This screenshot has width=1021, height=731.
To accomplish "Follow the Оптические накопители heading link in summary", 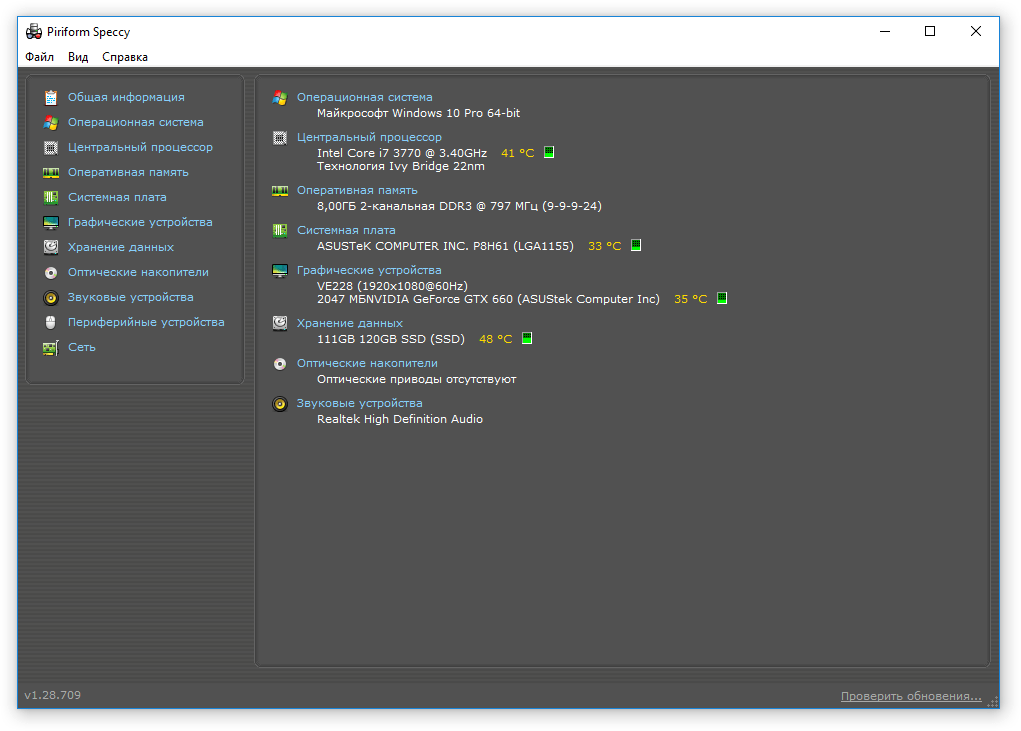I will coord(367,363).
